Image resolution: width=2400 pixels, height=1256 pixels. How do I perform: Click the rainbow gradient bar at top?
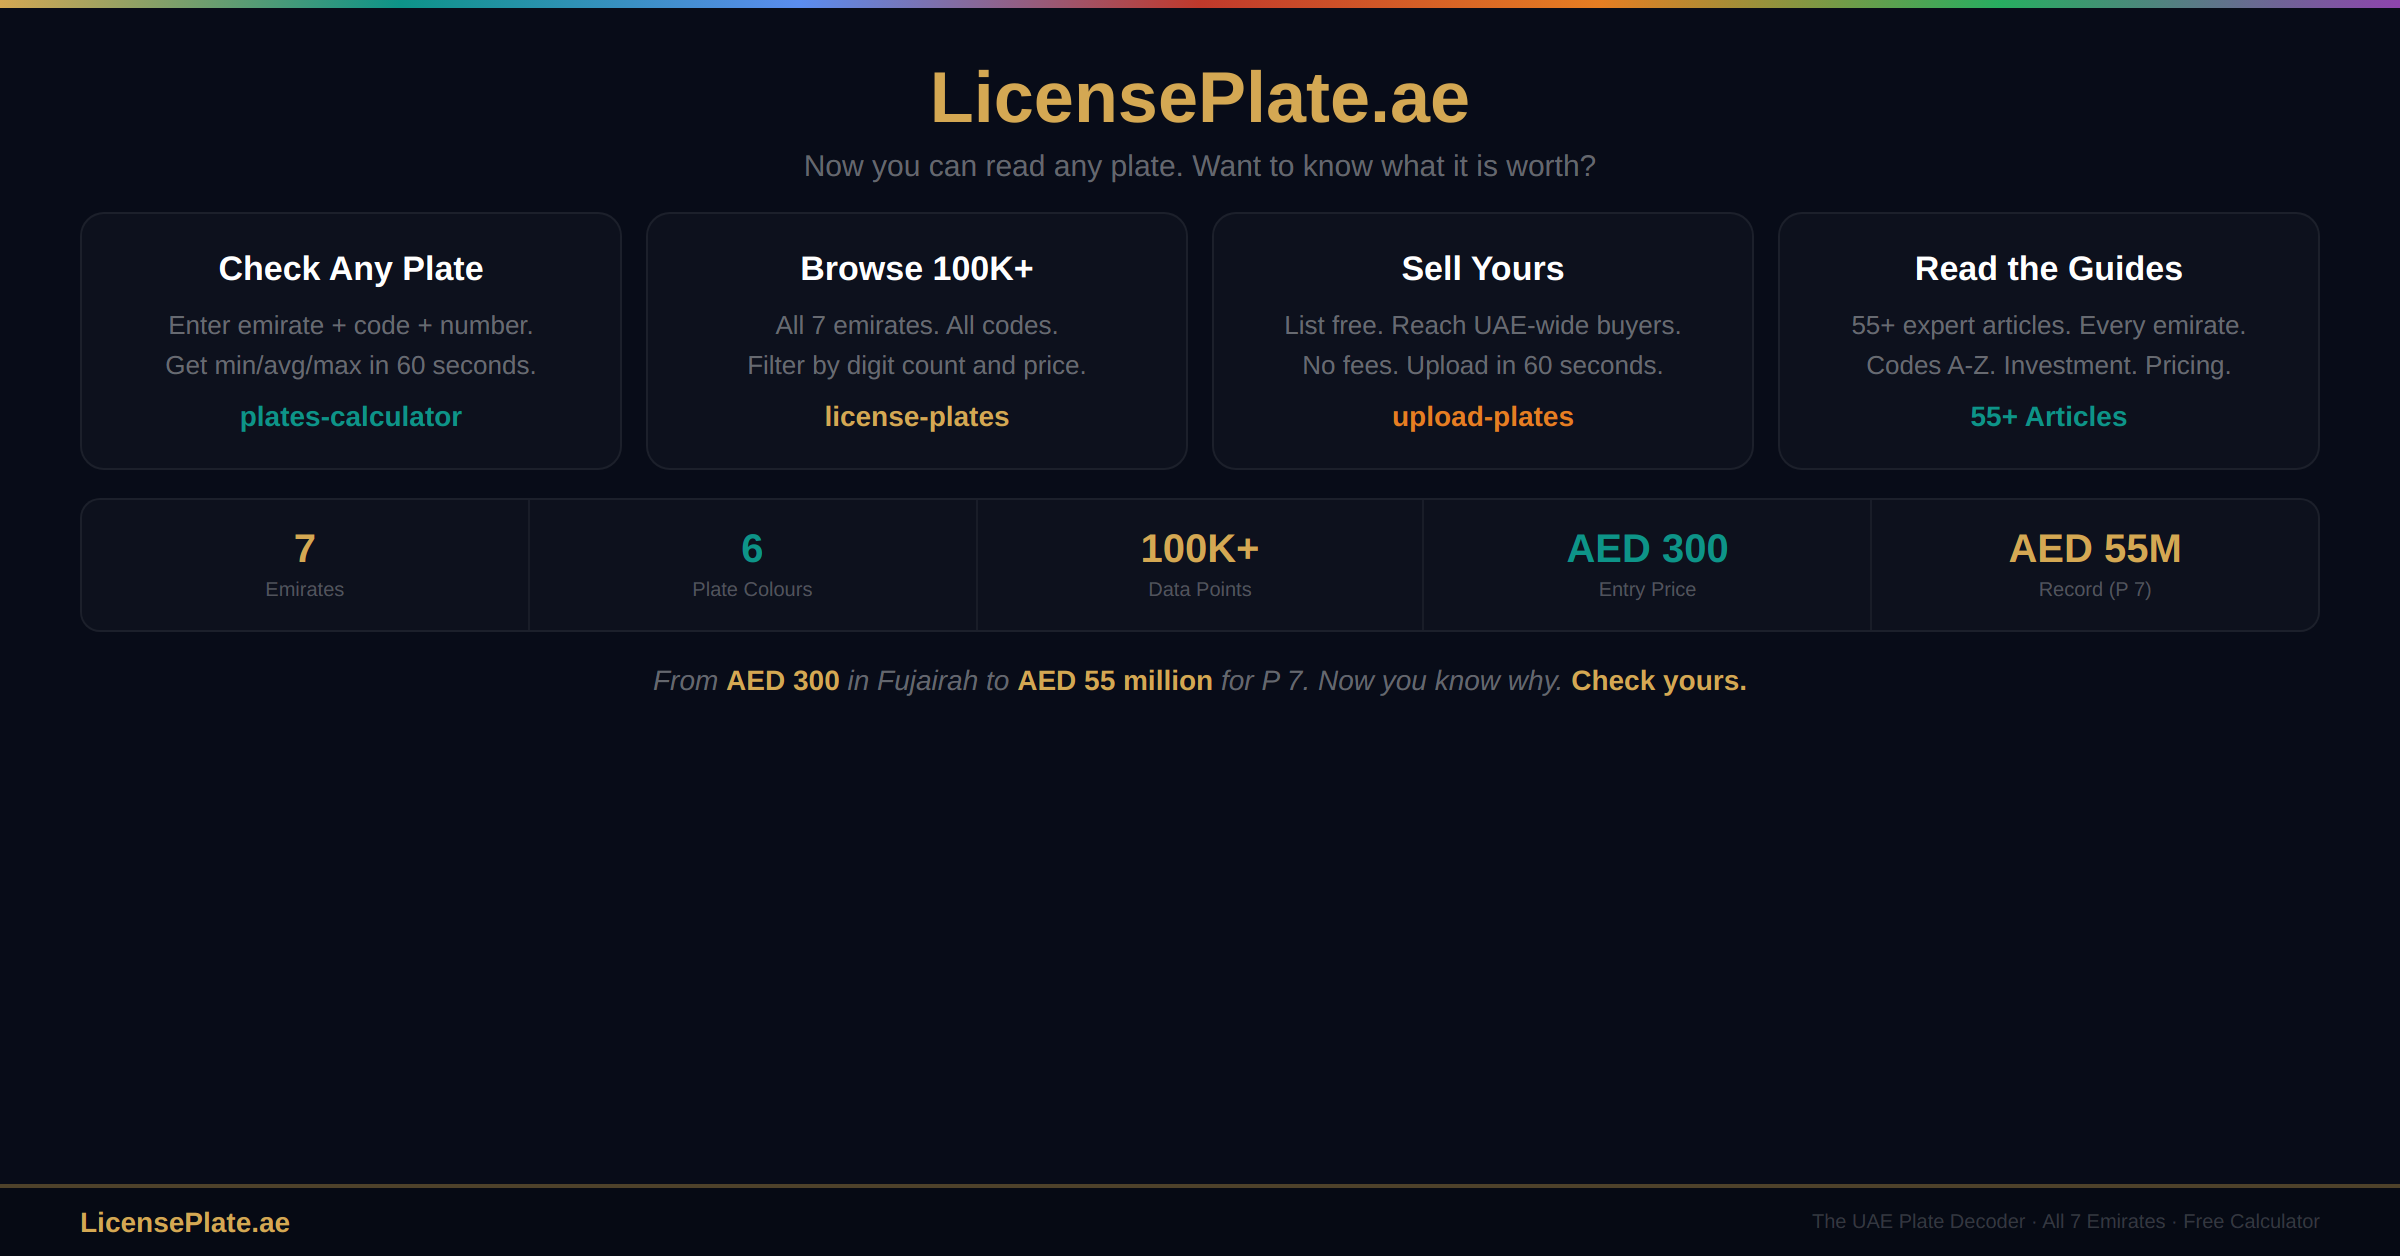(1200, 4)
